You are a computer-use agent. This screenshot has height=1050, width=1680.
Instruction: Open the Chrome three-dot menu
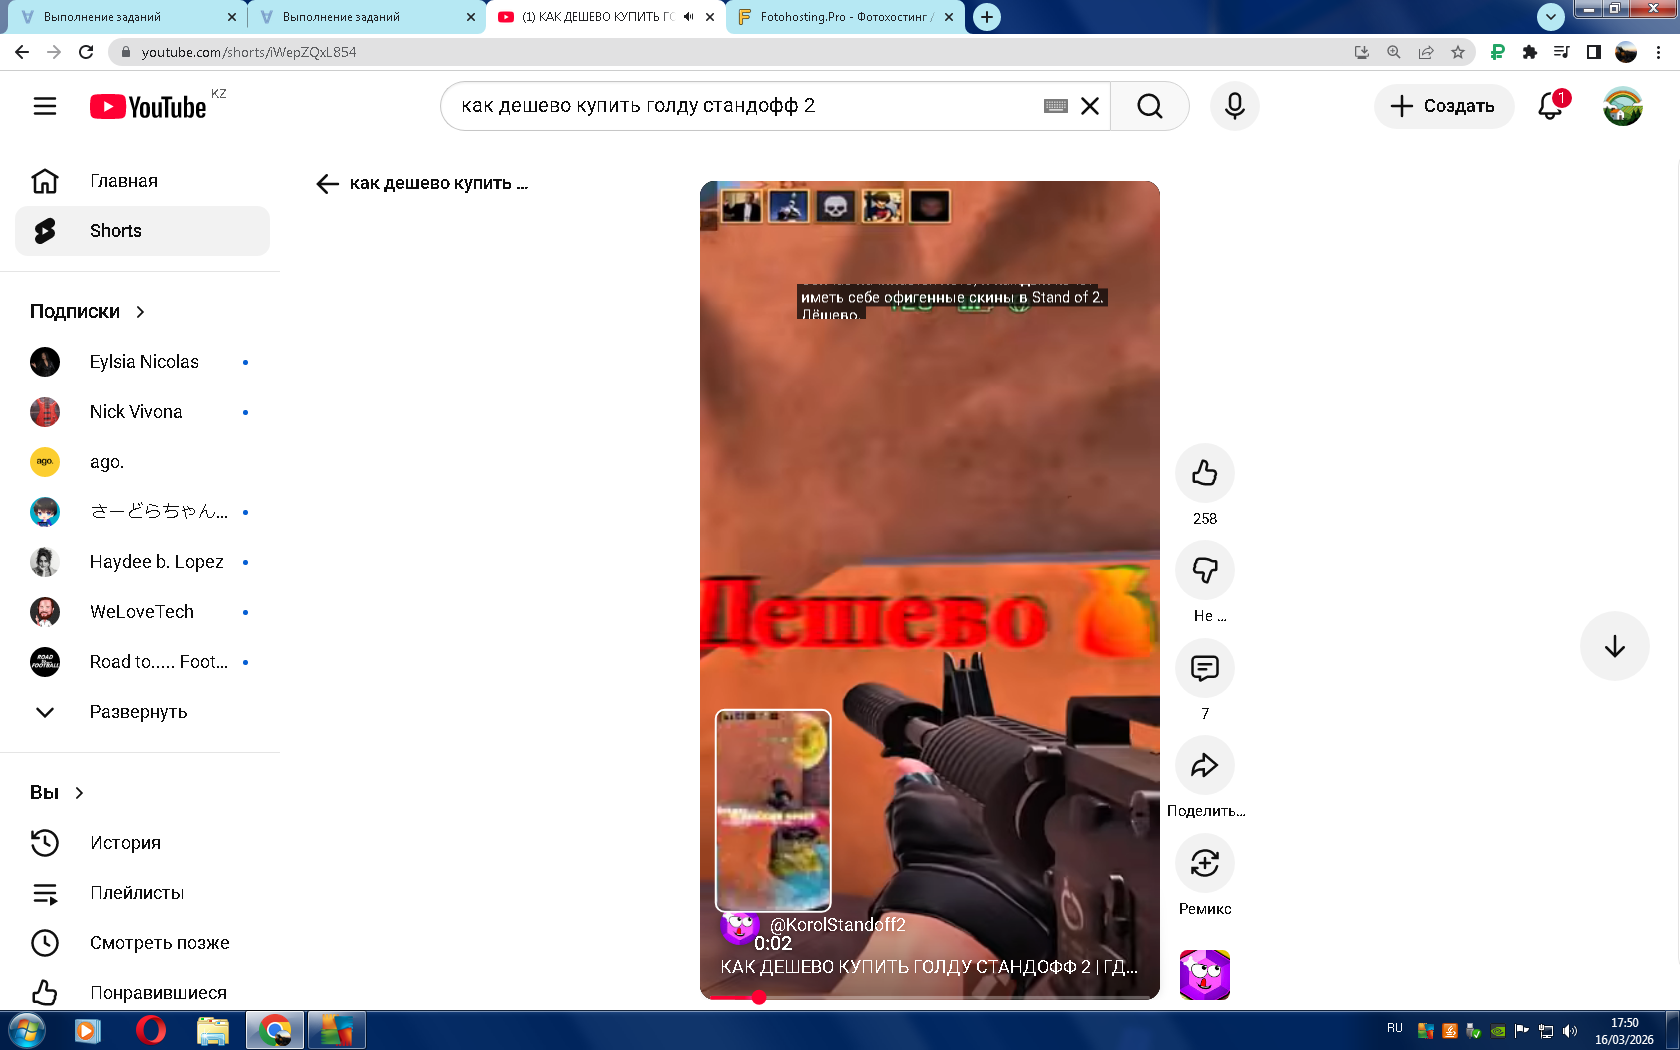[1658, 52]
